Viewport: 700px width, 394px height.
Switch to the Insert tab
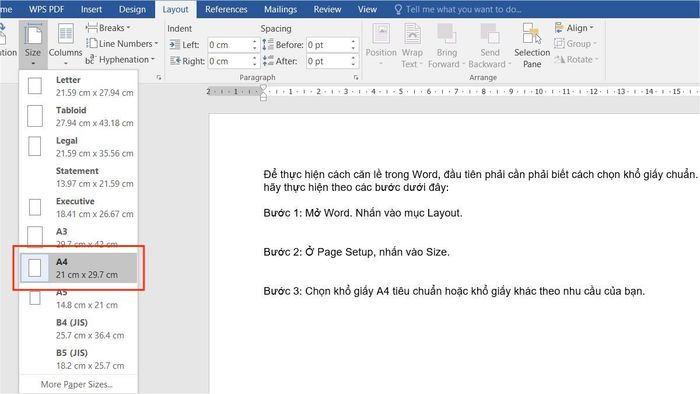[x=91, y=9]
